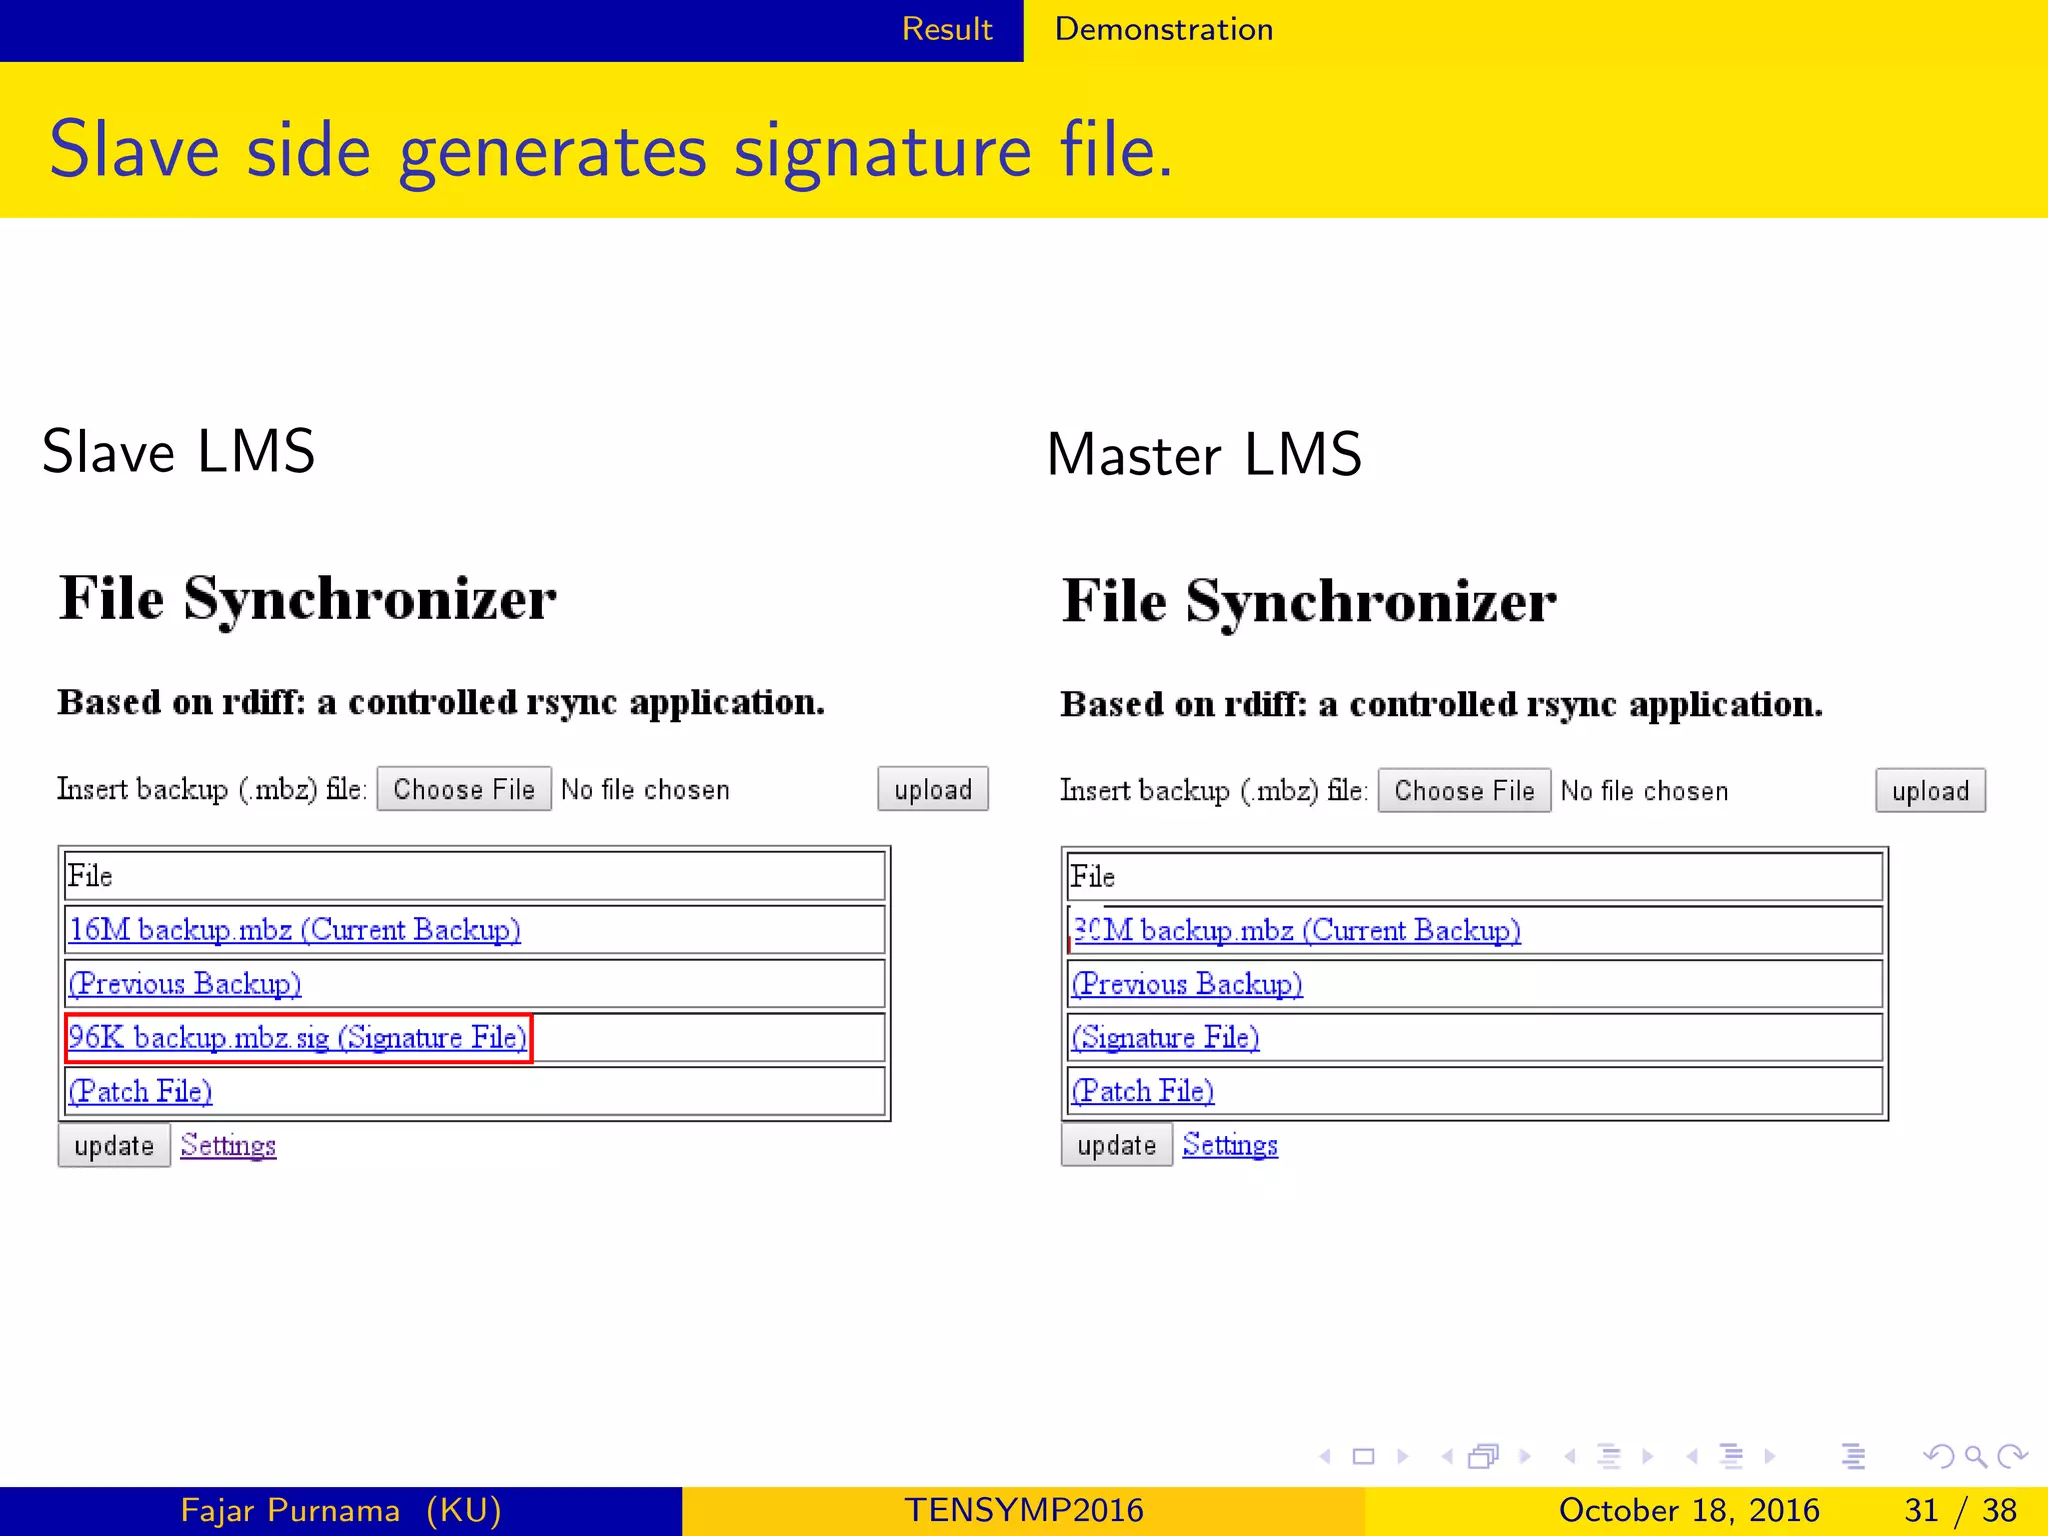The width and height of the screenshot is (2048, 1536).
Task: Go to previous frame arrow beside frame icon
Action: click(x=1447, y=1456)
